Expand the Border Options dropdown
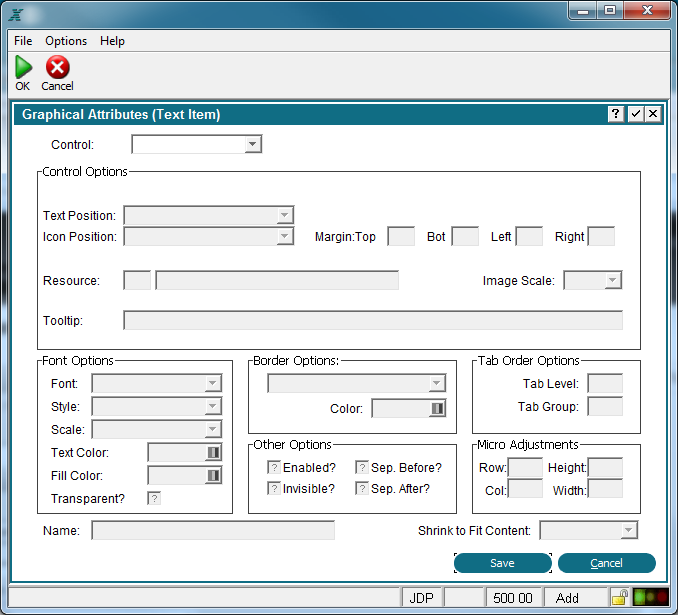Viewport: 678px width, 615px height. click(x=437, y=383)
